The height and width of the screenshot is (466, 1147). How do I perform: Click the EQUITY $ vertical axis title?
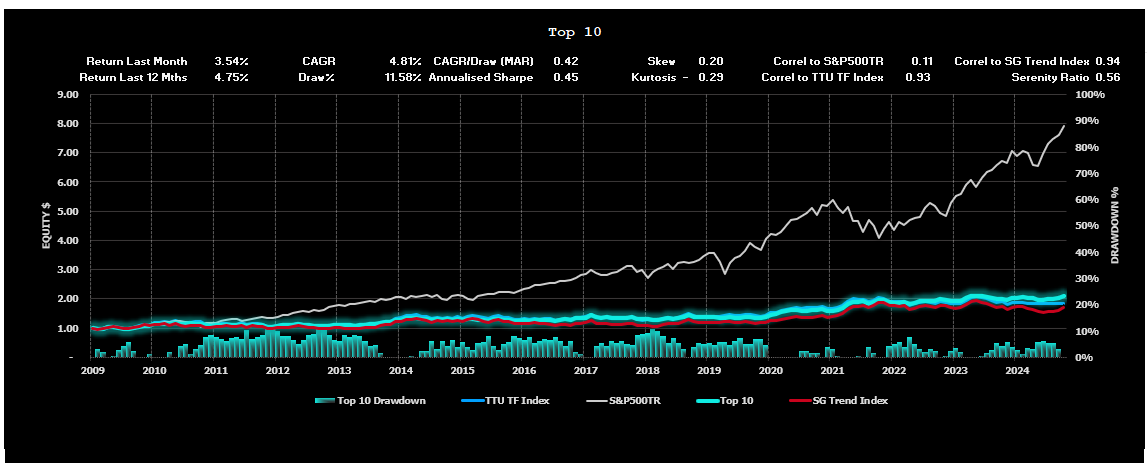pyautogui.click(x=46, y=225)
